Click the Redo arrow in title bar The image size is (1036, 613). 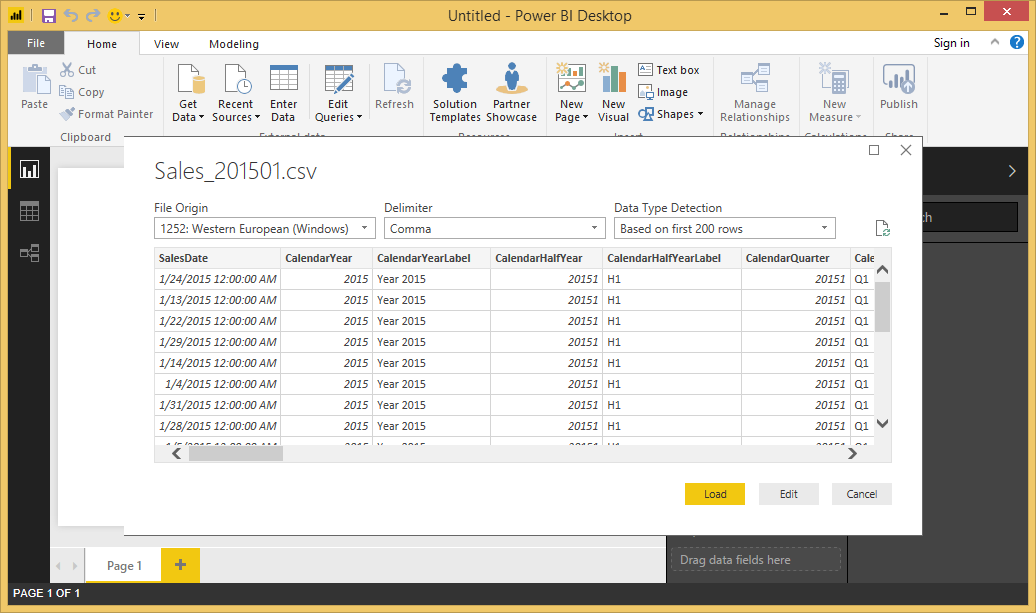(x=93, y=15)
